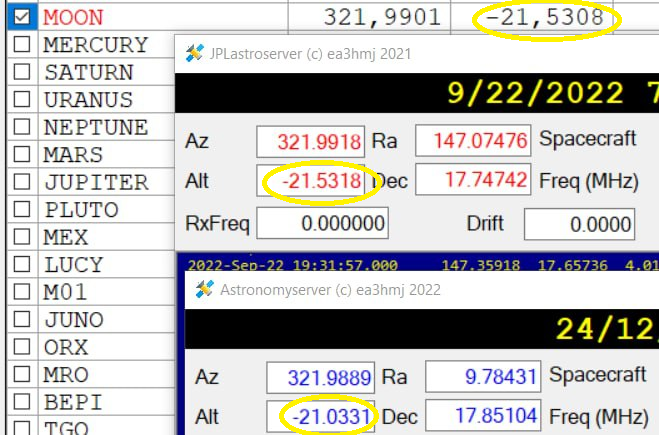Viewport: 659px width, 435px height.
Task: Check the PLUTO checkbox
Action: [x=22, y=209]
